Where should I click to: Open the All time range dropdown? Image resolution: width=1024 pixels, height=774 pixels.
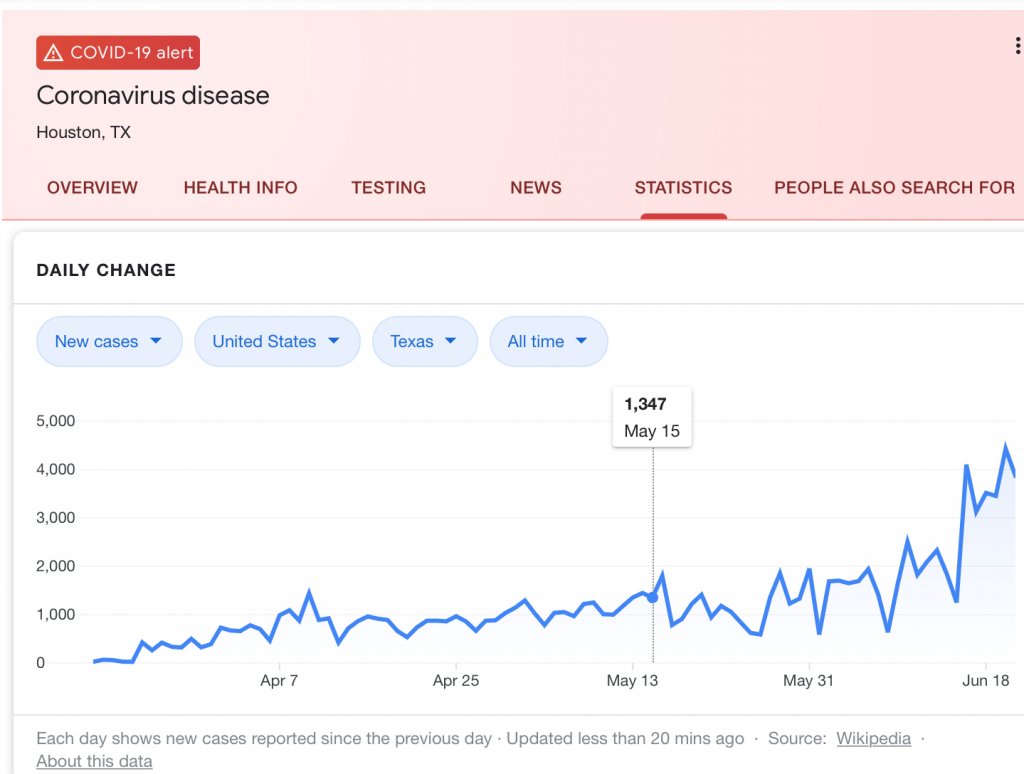coord(548,341)
